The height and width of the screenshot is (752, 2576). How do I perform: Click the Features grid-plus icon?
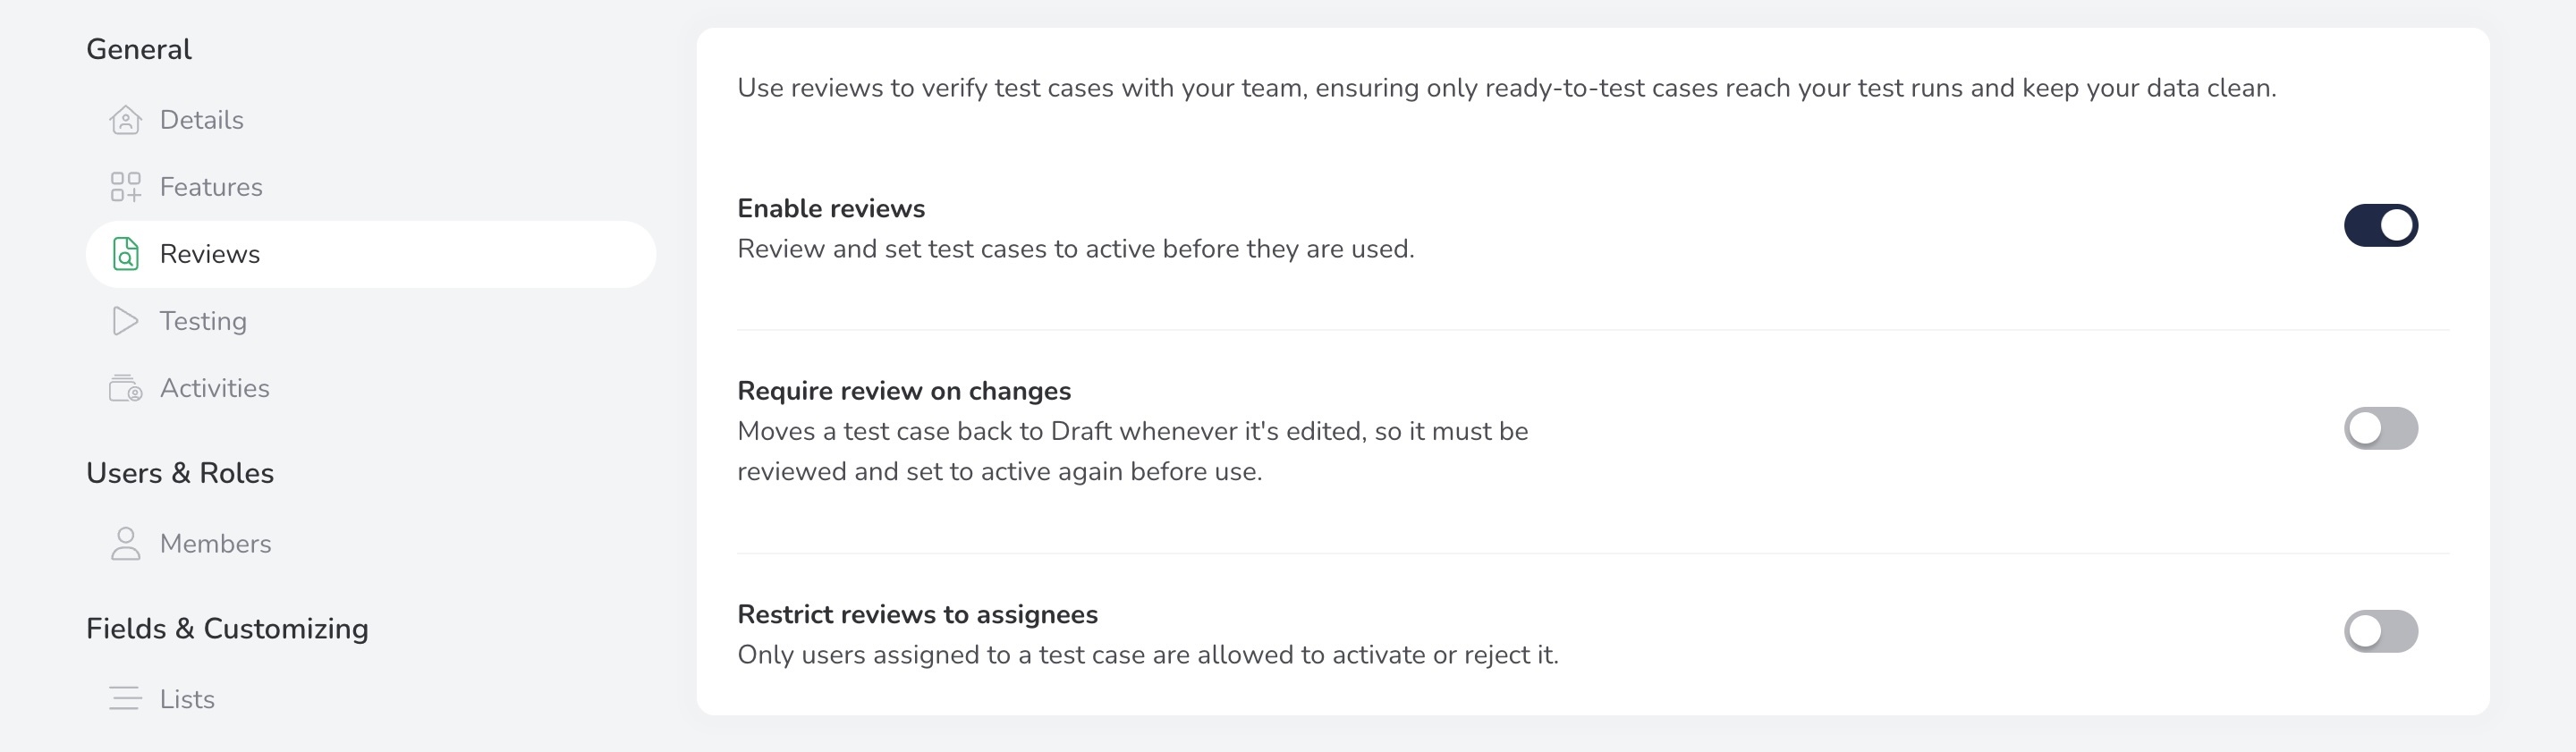125,187
